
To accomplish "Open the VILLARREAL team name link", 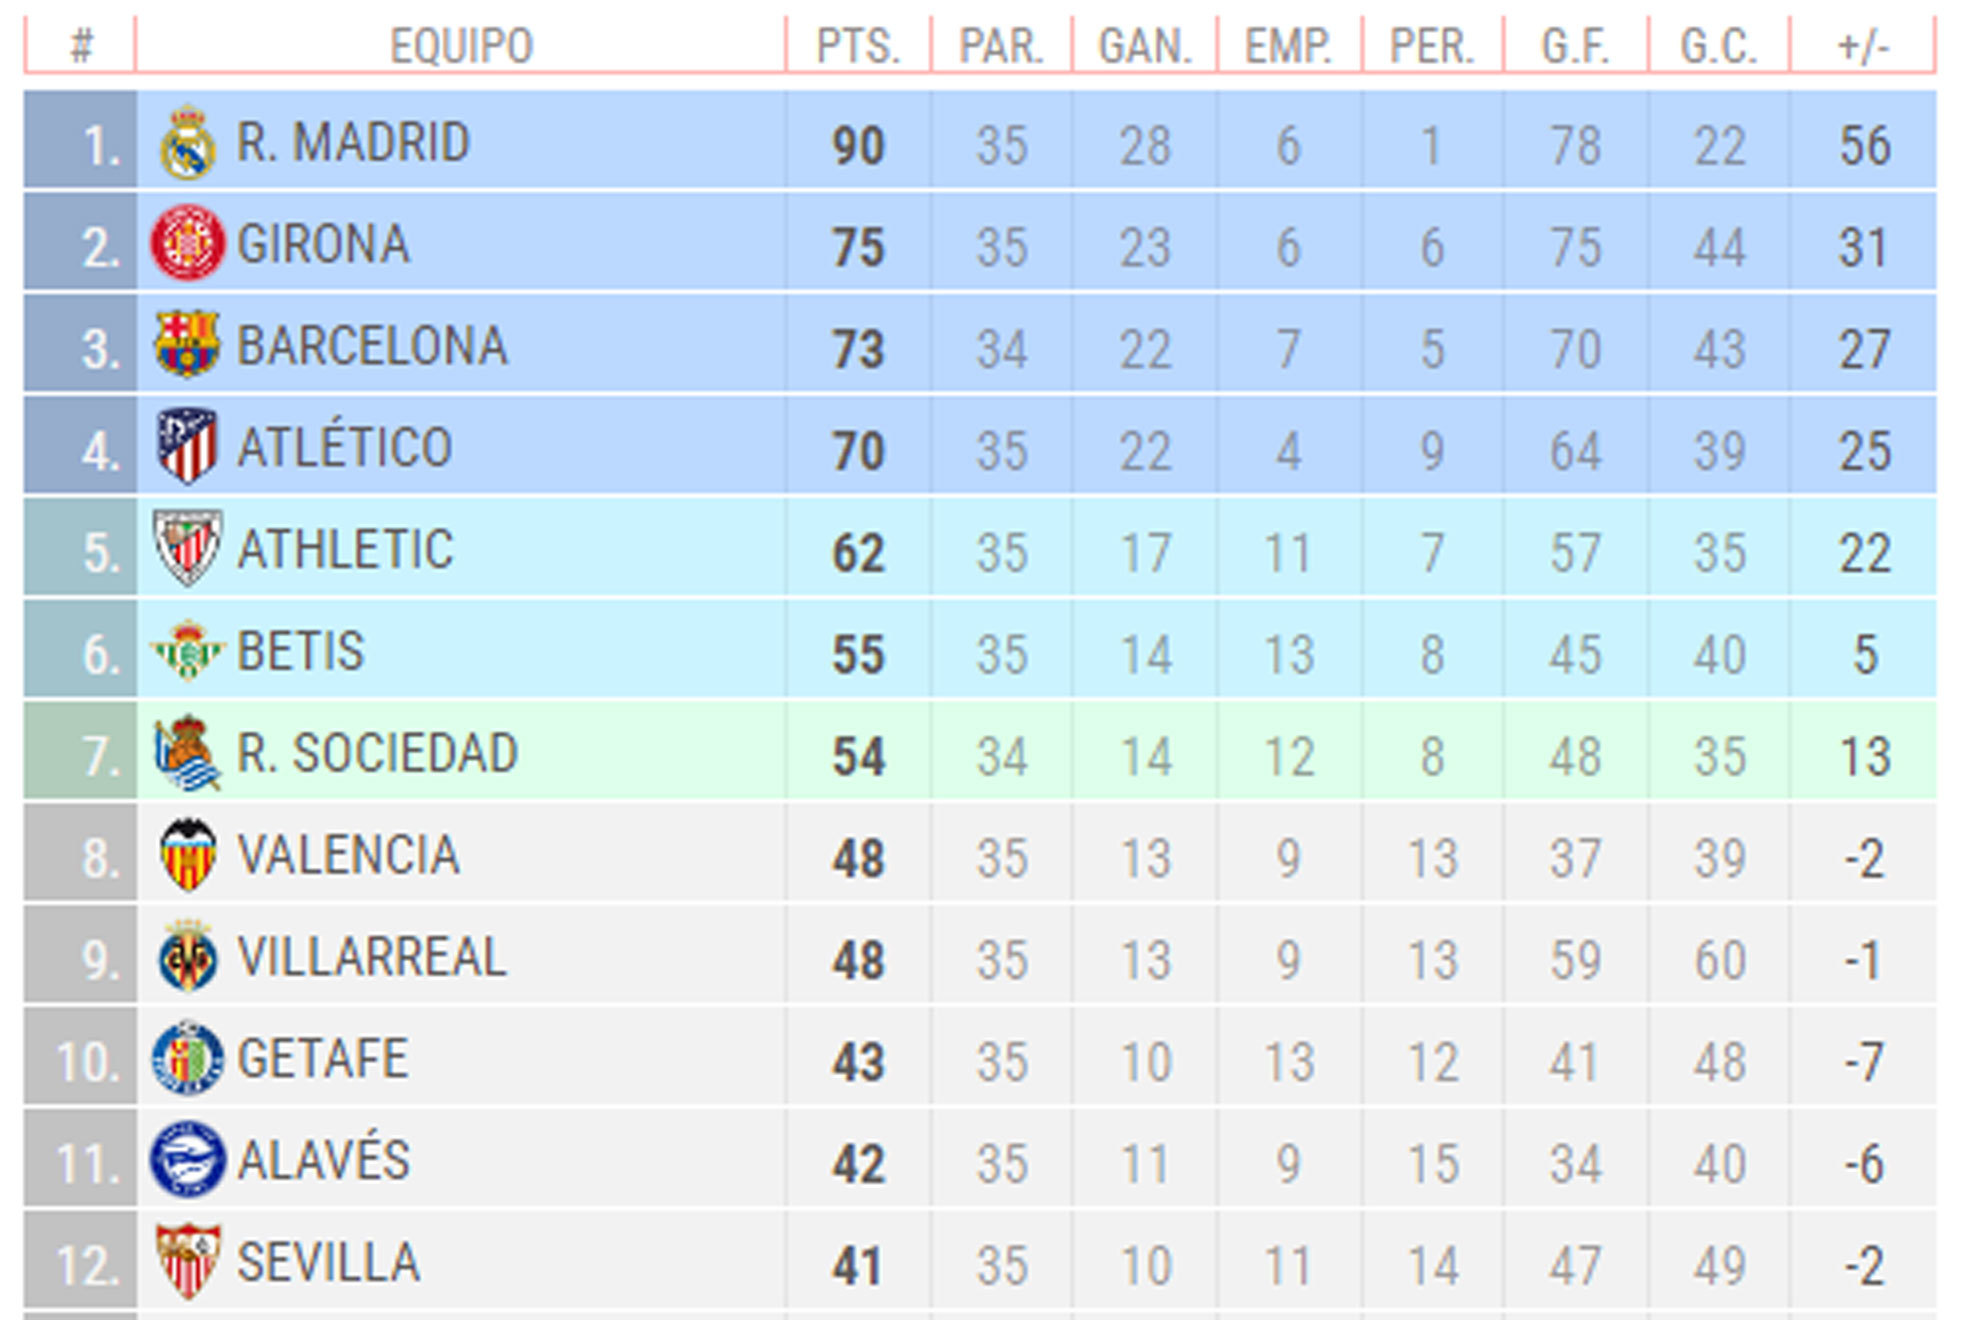I will click(x=372, y=957).
